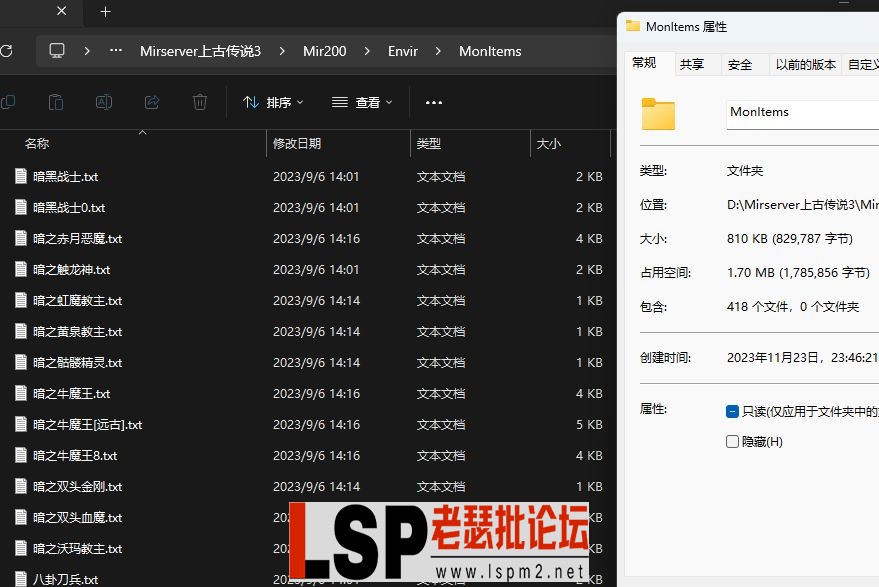Click file icon of 暗之双头血魔.txt
The height and width of the screenshot is (587, 879).
click(21, 517)
